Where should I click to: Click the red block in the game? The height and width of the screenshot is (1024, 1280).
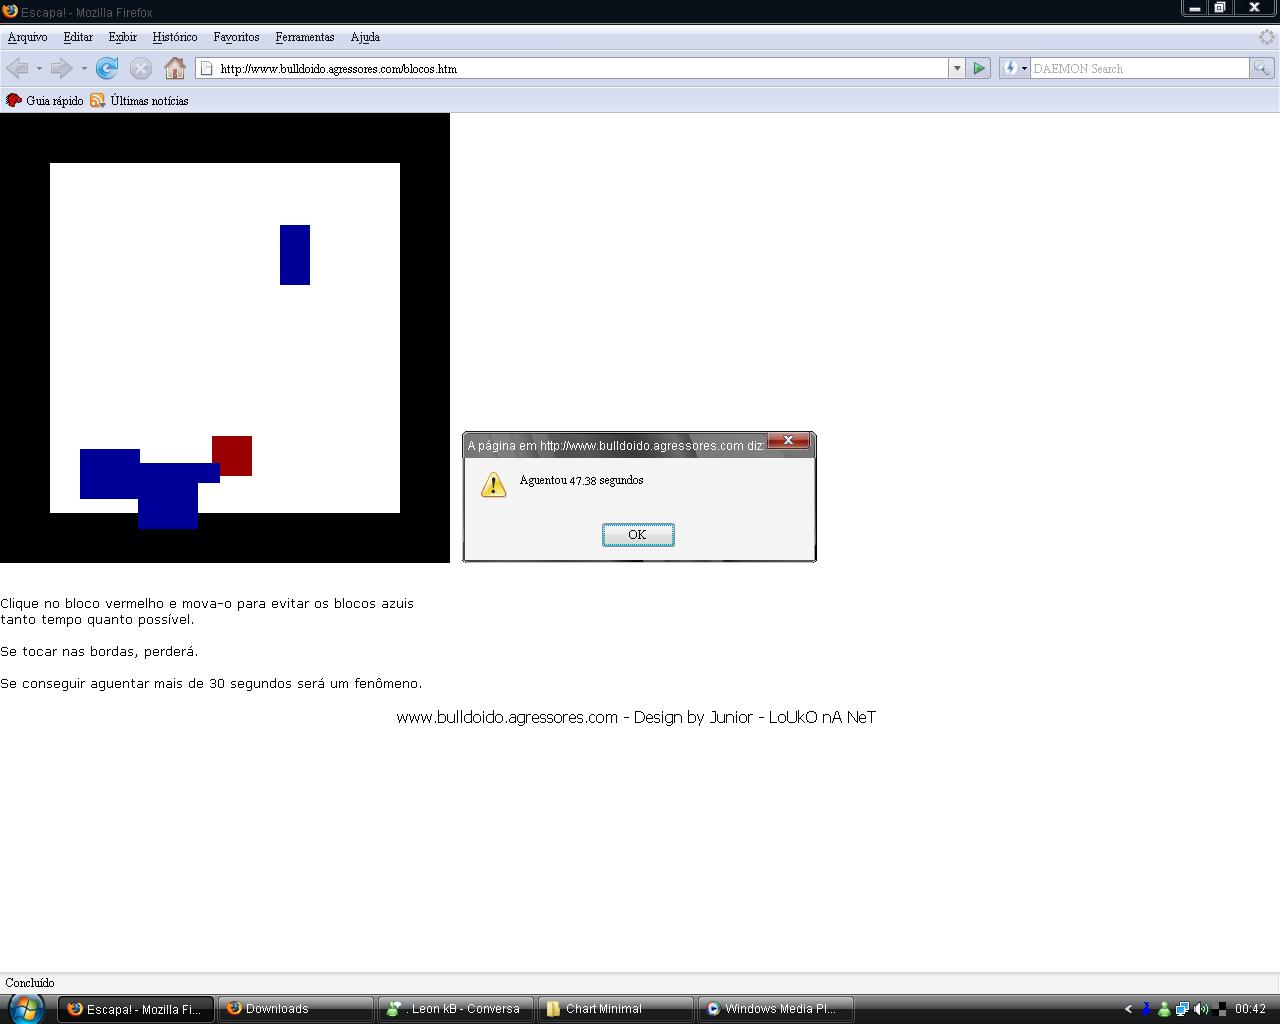232,455
